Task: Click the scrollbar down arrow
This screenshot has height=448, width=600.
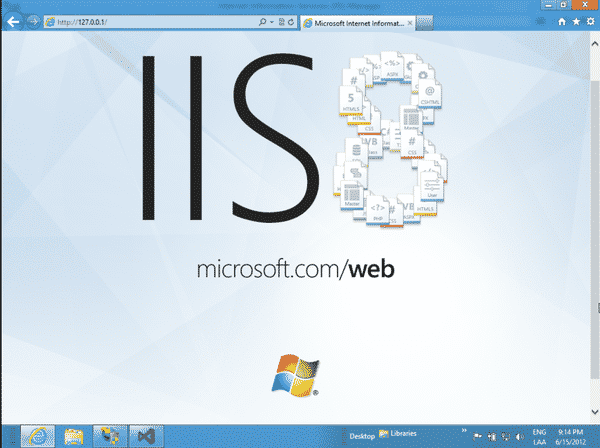Action: pyautogui.click(x=595, y=412)
